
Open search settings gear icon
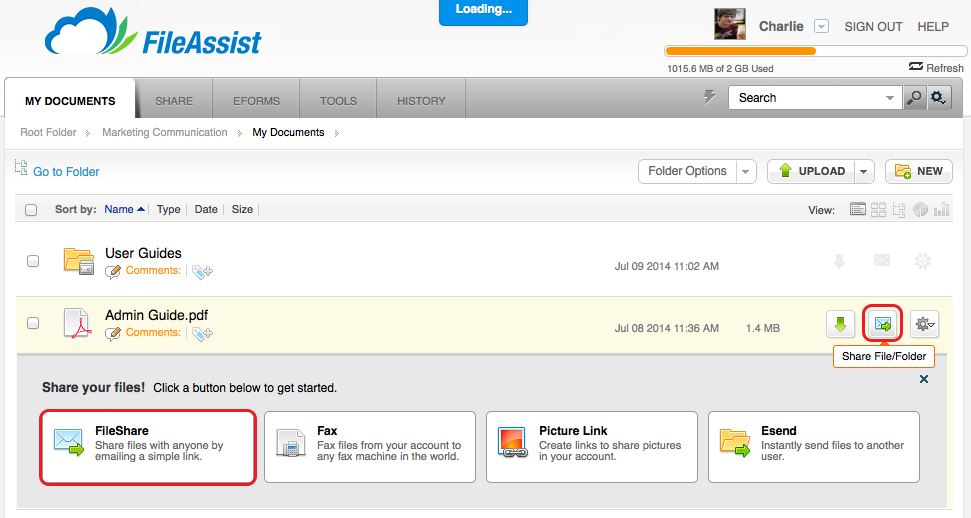(x=938, y=98)
